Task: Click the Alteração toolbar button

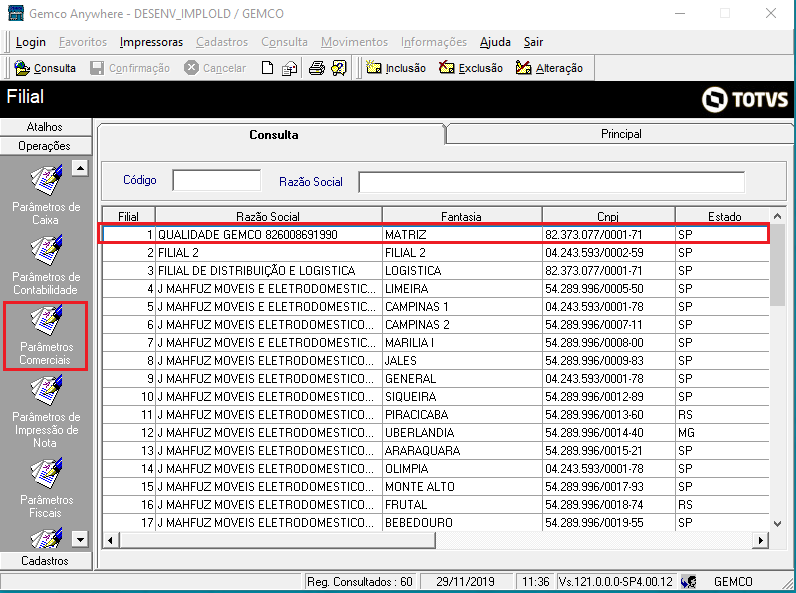Action: point(549,68)
